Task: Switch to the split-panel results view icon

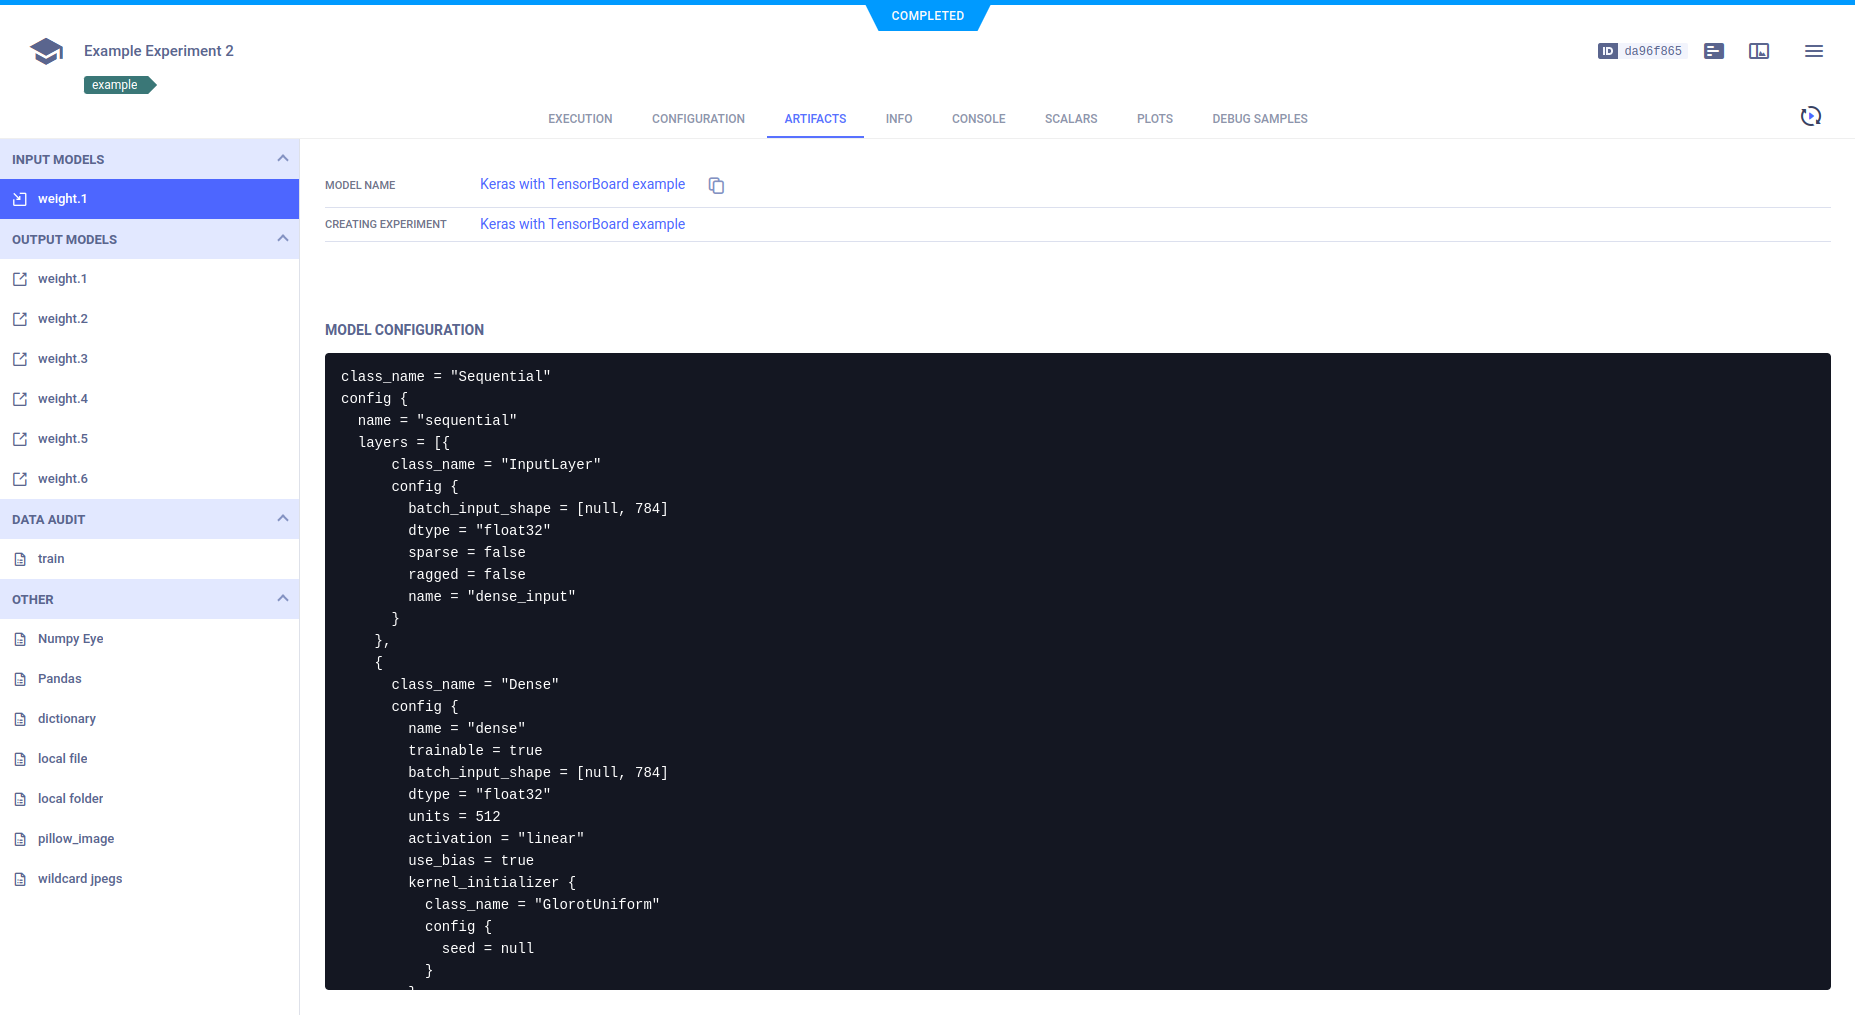Action: pyautogui.click(x=1760, y=51)
